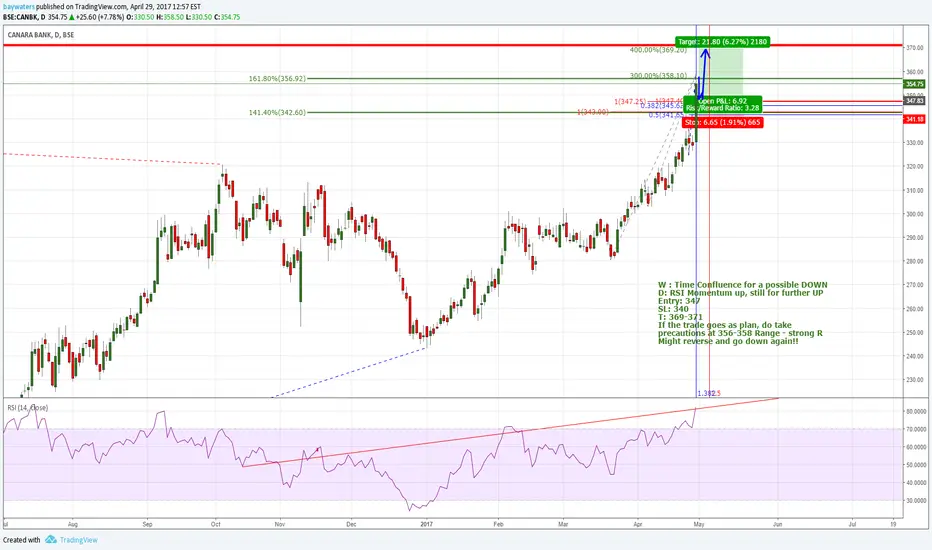The height and width of the screenshot is (550, 932).
Task: Click the 'BSE:CANBK, D' symbol text
Action: click(x=24, y=17)
